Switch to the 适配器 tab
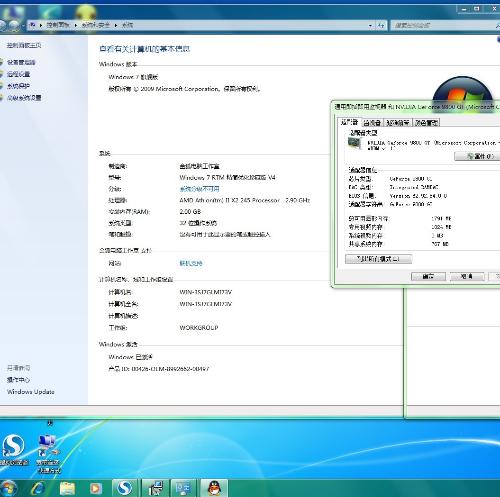 (x=349, y=122)
